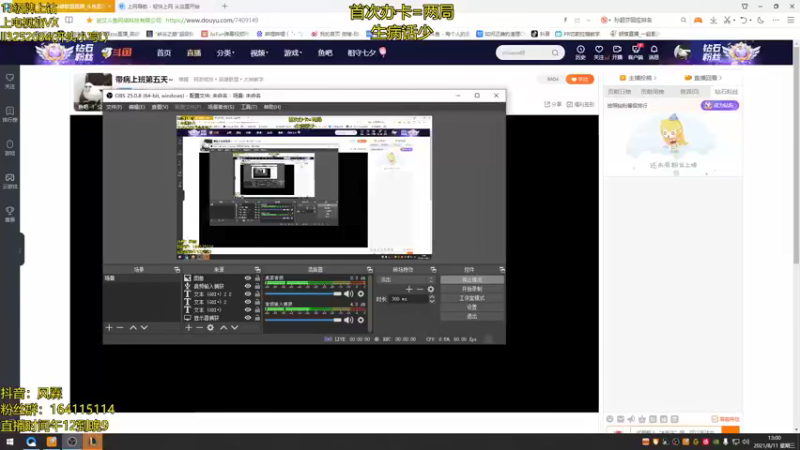Viewport: 800px width, 450px height.
Task: Remove scene transition with minus icon
Action: click(x=419, y=289)
